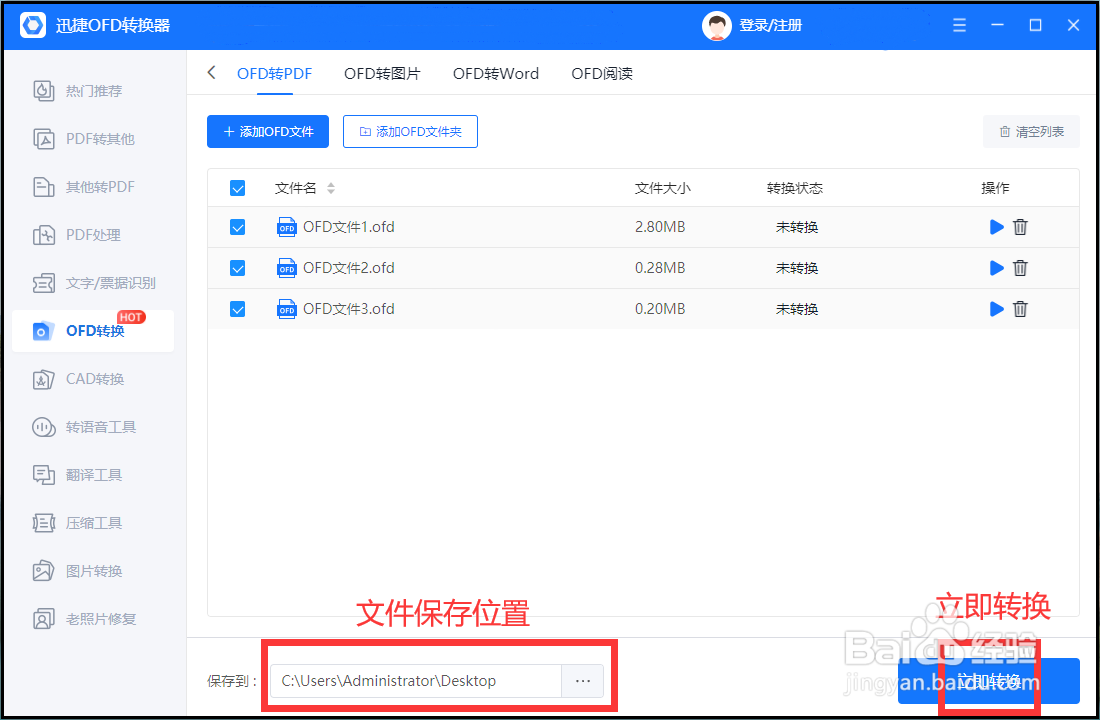Click the 0.28MB file size cell
Screen dimensions: 1100x720
[x=660, y=268]
